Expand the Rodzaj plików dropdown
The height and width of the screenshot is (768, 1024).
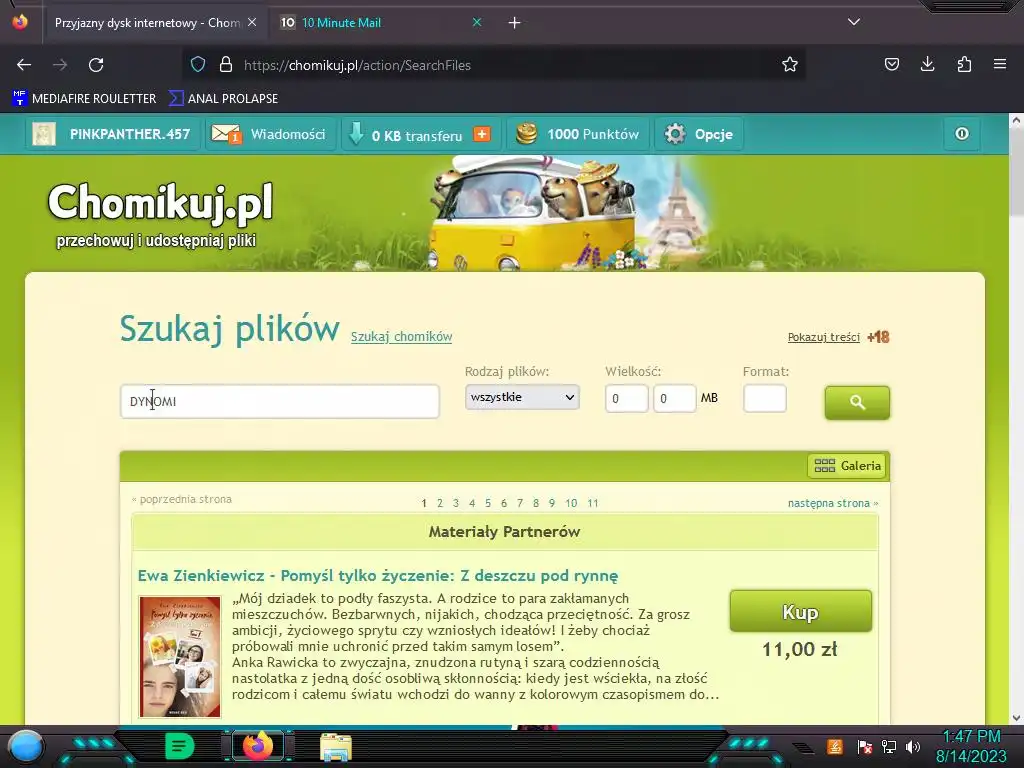click(x=522, y=397)
